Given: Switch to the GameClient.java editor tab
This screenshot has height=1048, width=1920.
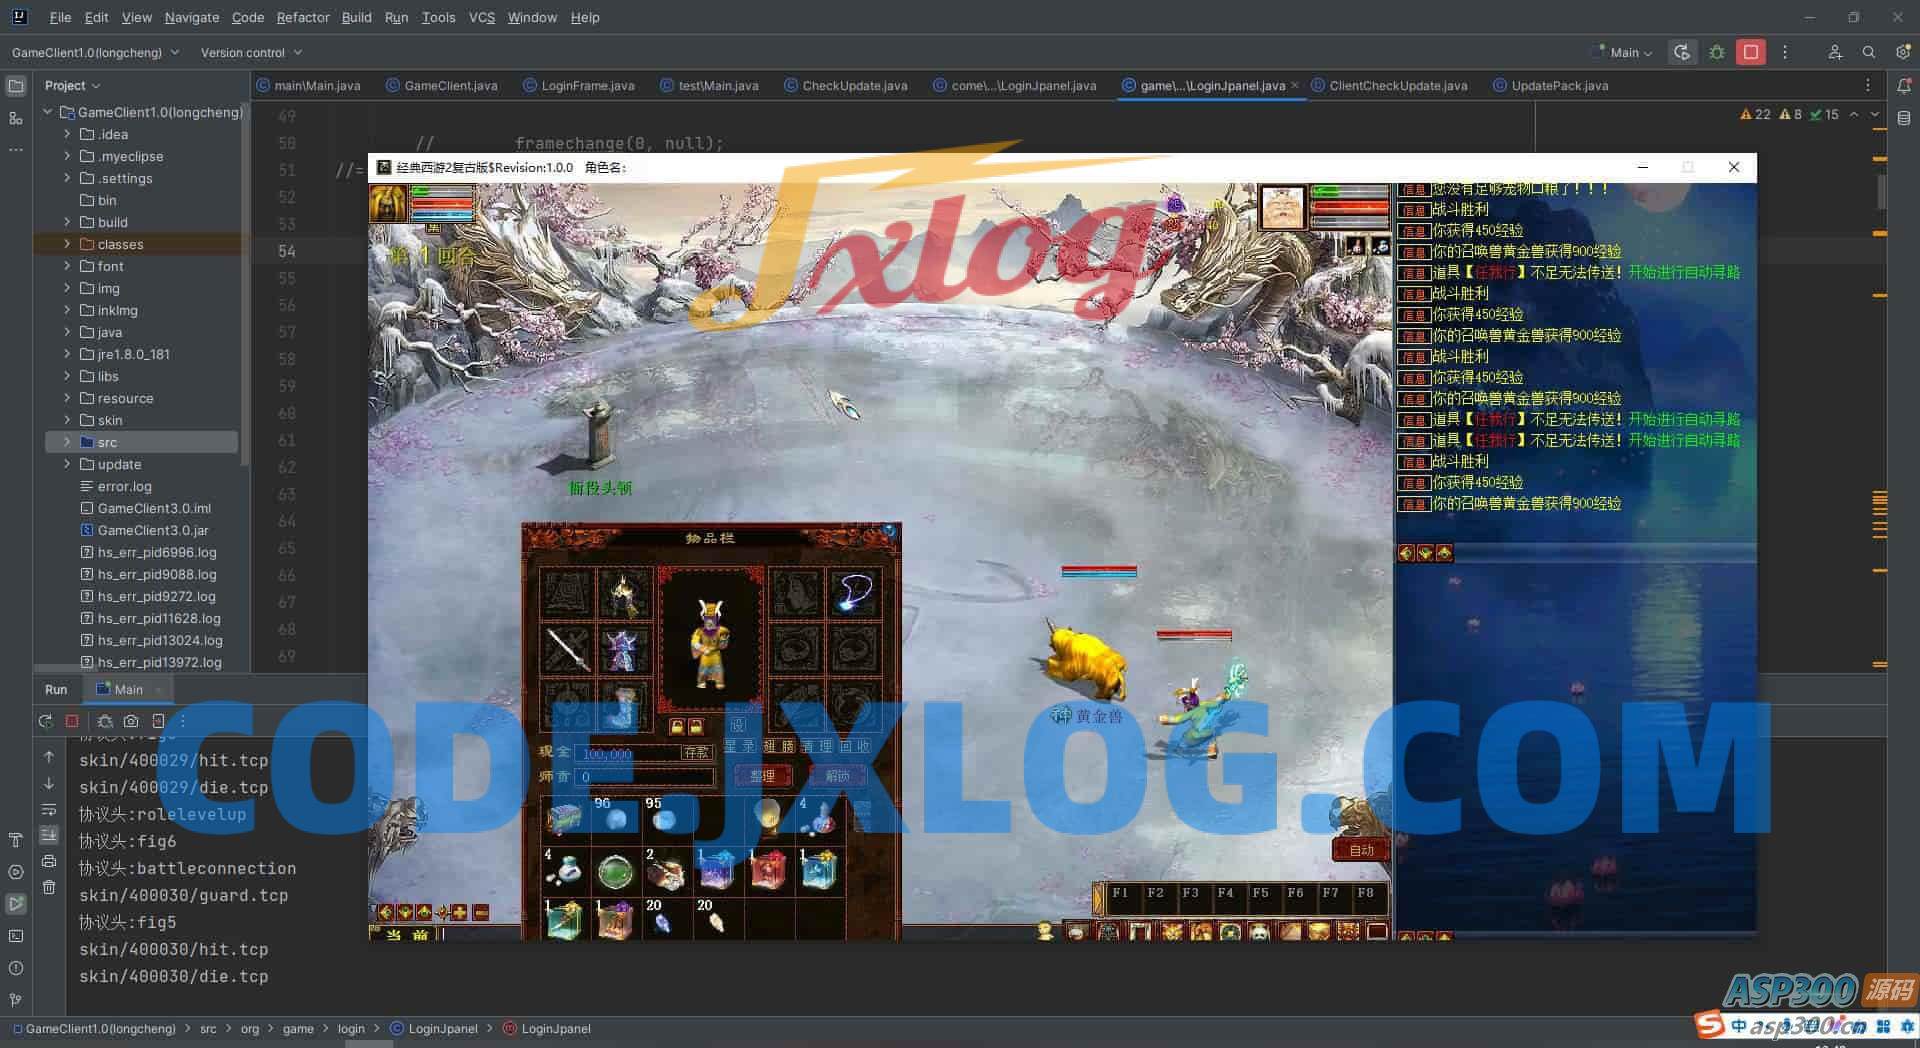Looking at the screenshot, I should (x=450, y=86).
